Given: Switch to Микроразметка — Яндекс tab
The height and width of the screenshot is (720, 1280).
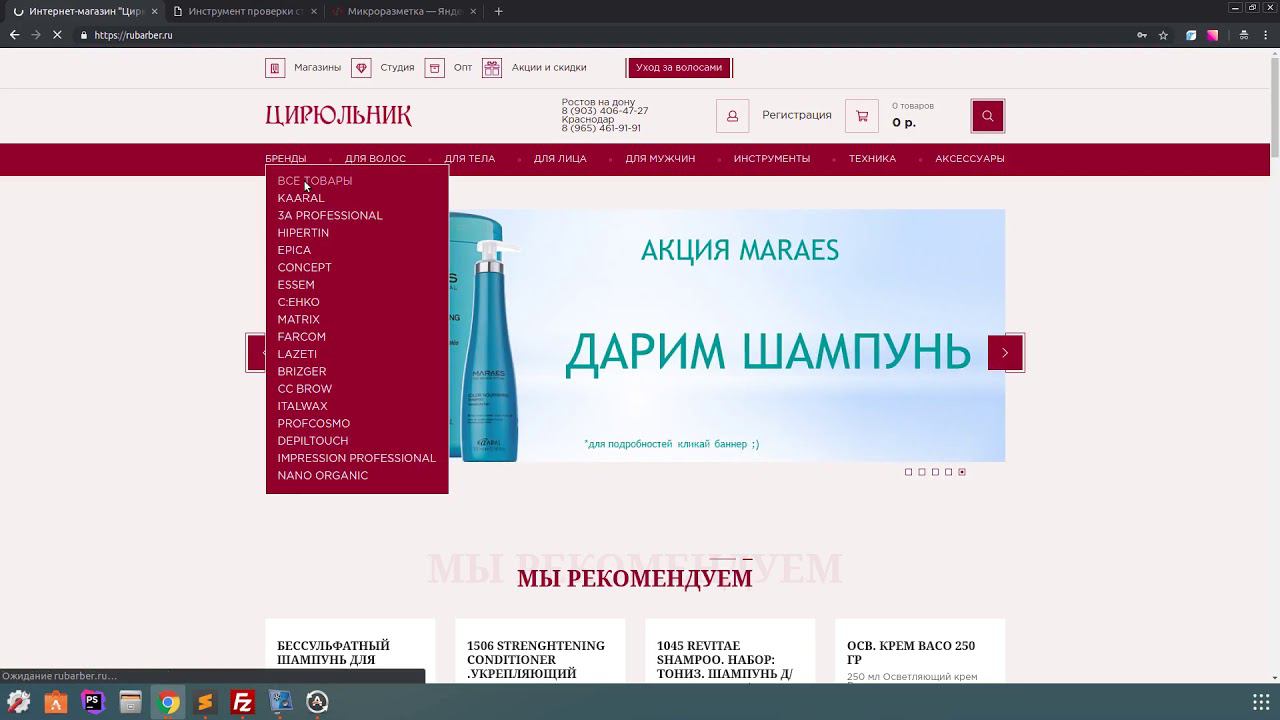Looking at the screenshot, I should coord(404,11).
